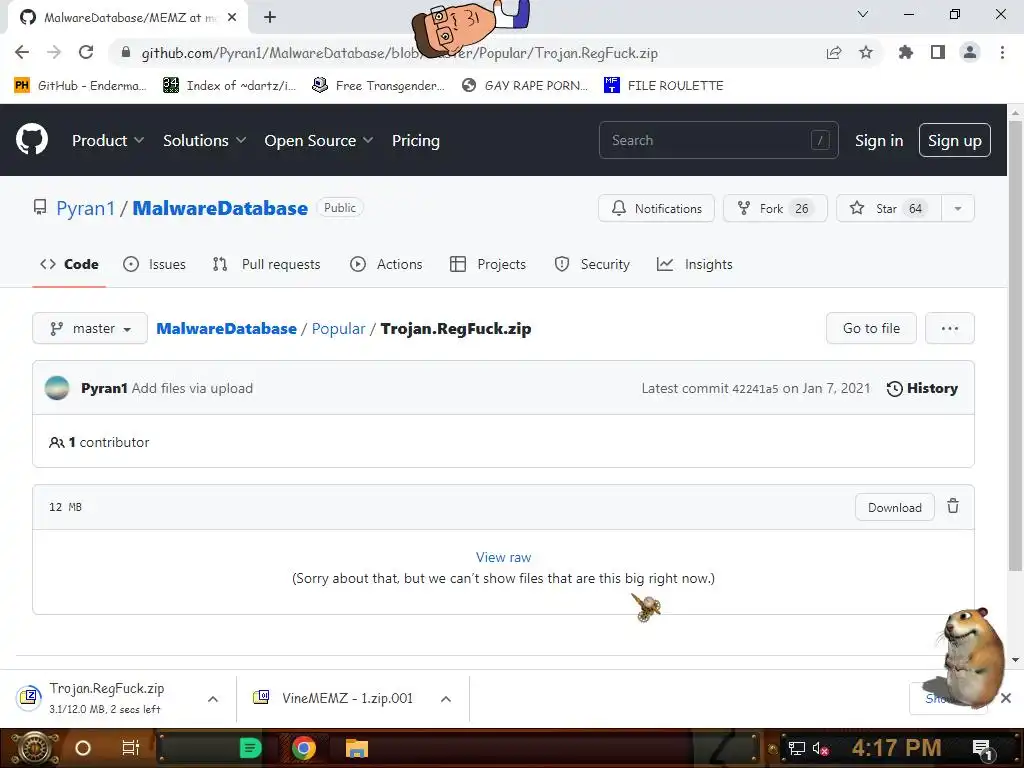The height and width of the screenshot is (768, 1024).
Task: Open the FILE ROULETTE bookmark
Action: pyautogui.click(x=664, y=86)
